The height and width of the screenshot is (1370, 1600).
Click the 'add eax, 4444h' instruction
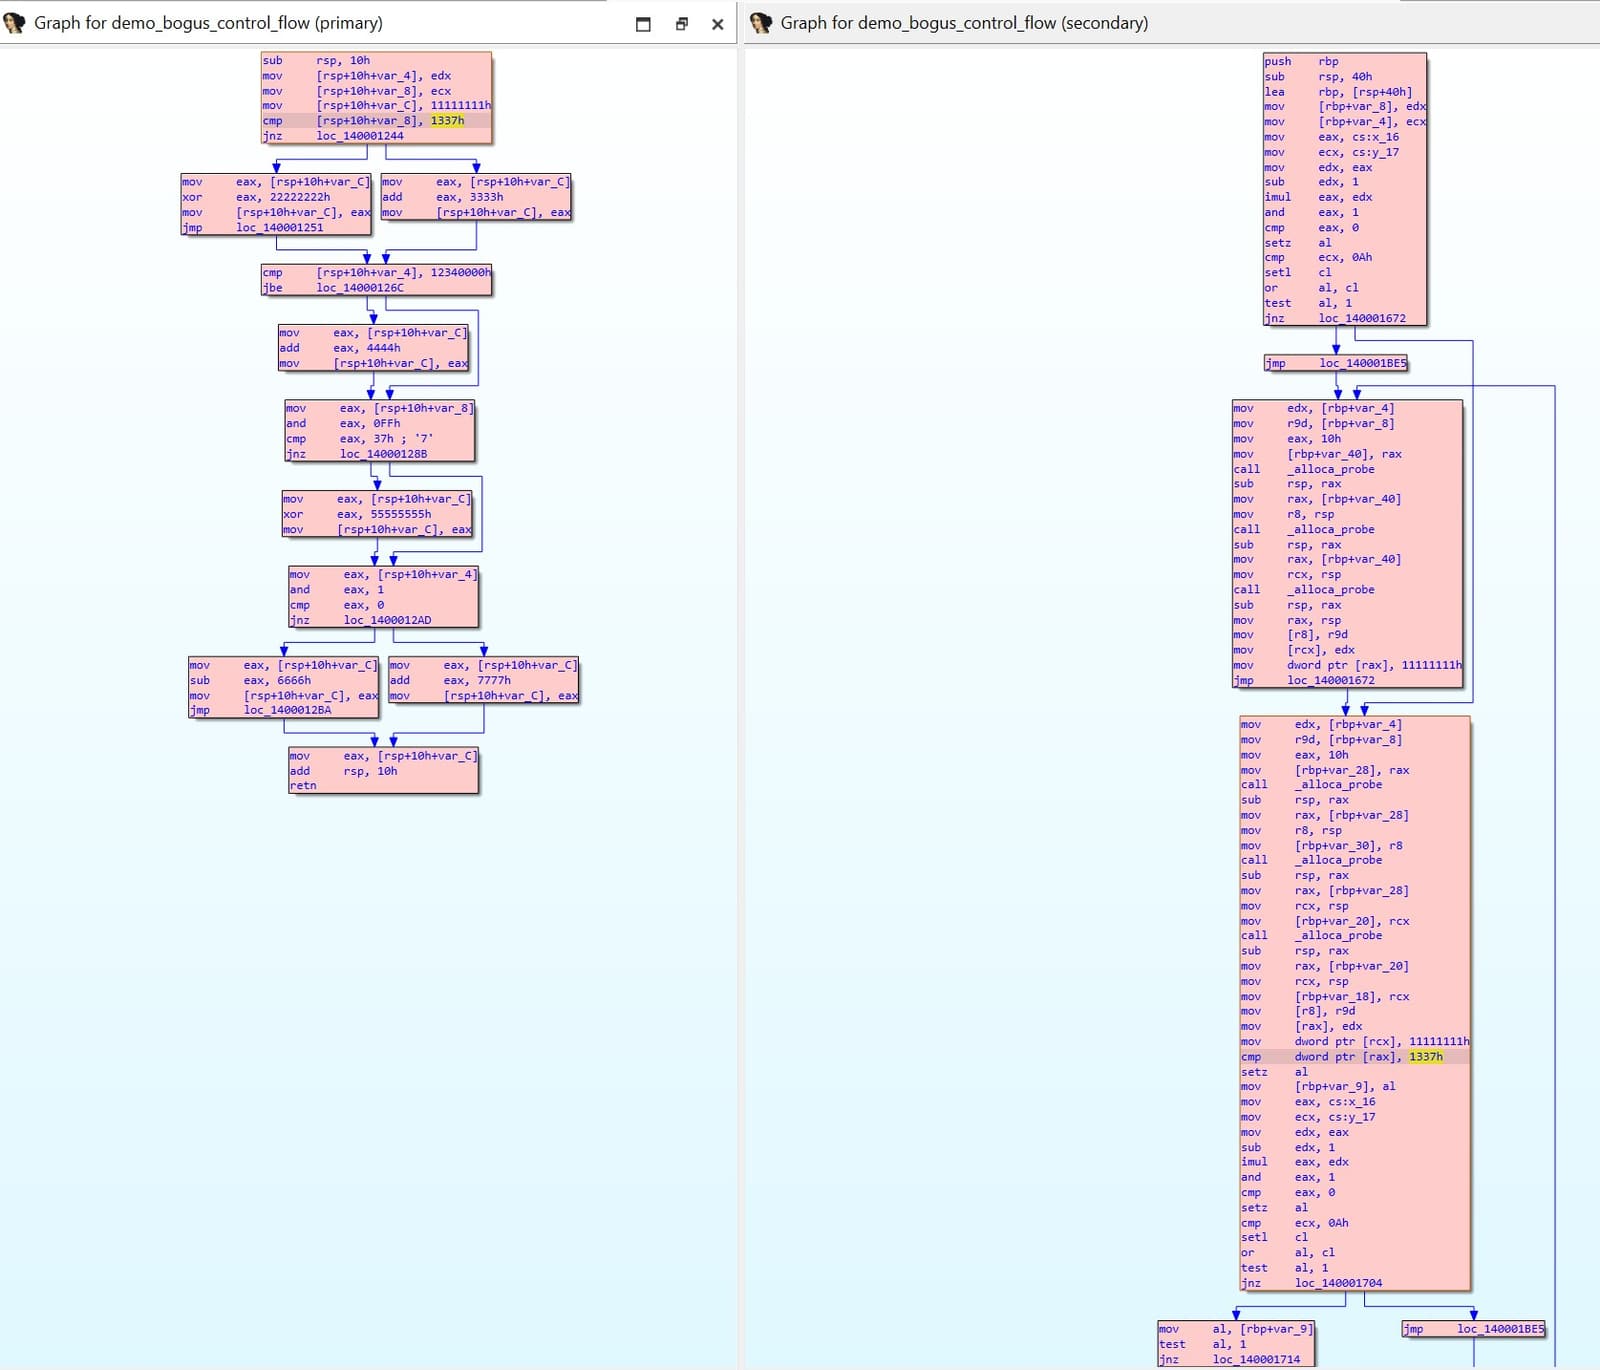tap(340, 348)
